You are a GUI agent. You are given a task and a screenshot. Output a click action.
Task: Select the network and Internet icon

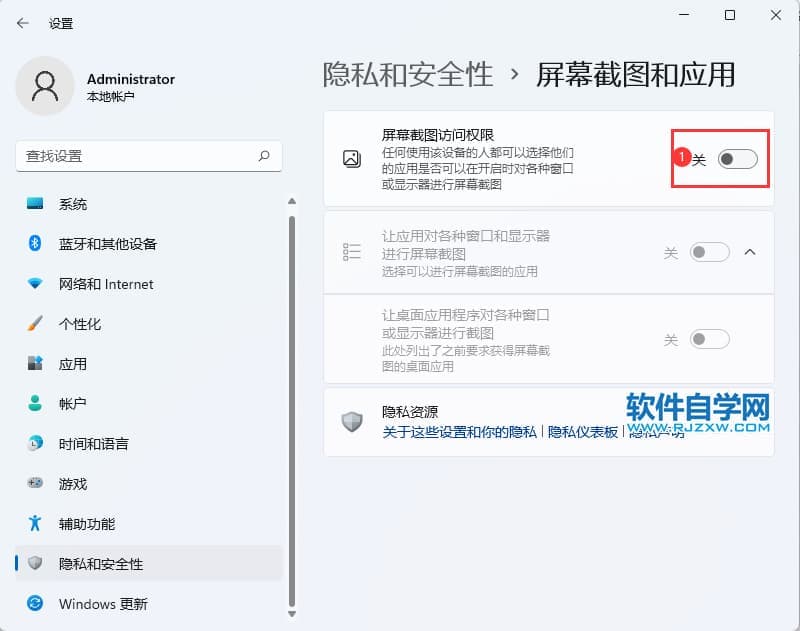(36, 284)
